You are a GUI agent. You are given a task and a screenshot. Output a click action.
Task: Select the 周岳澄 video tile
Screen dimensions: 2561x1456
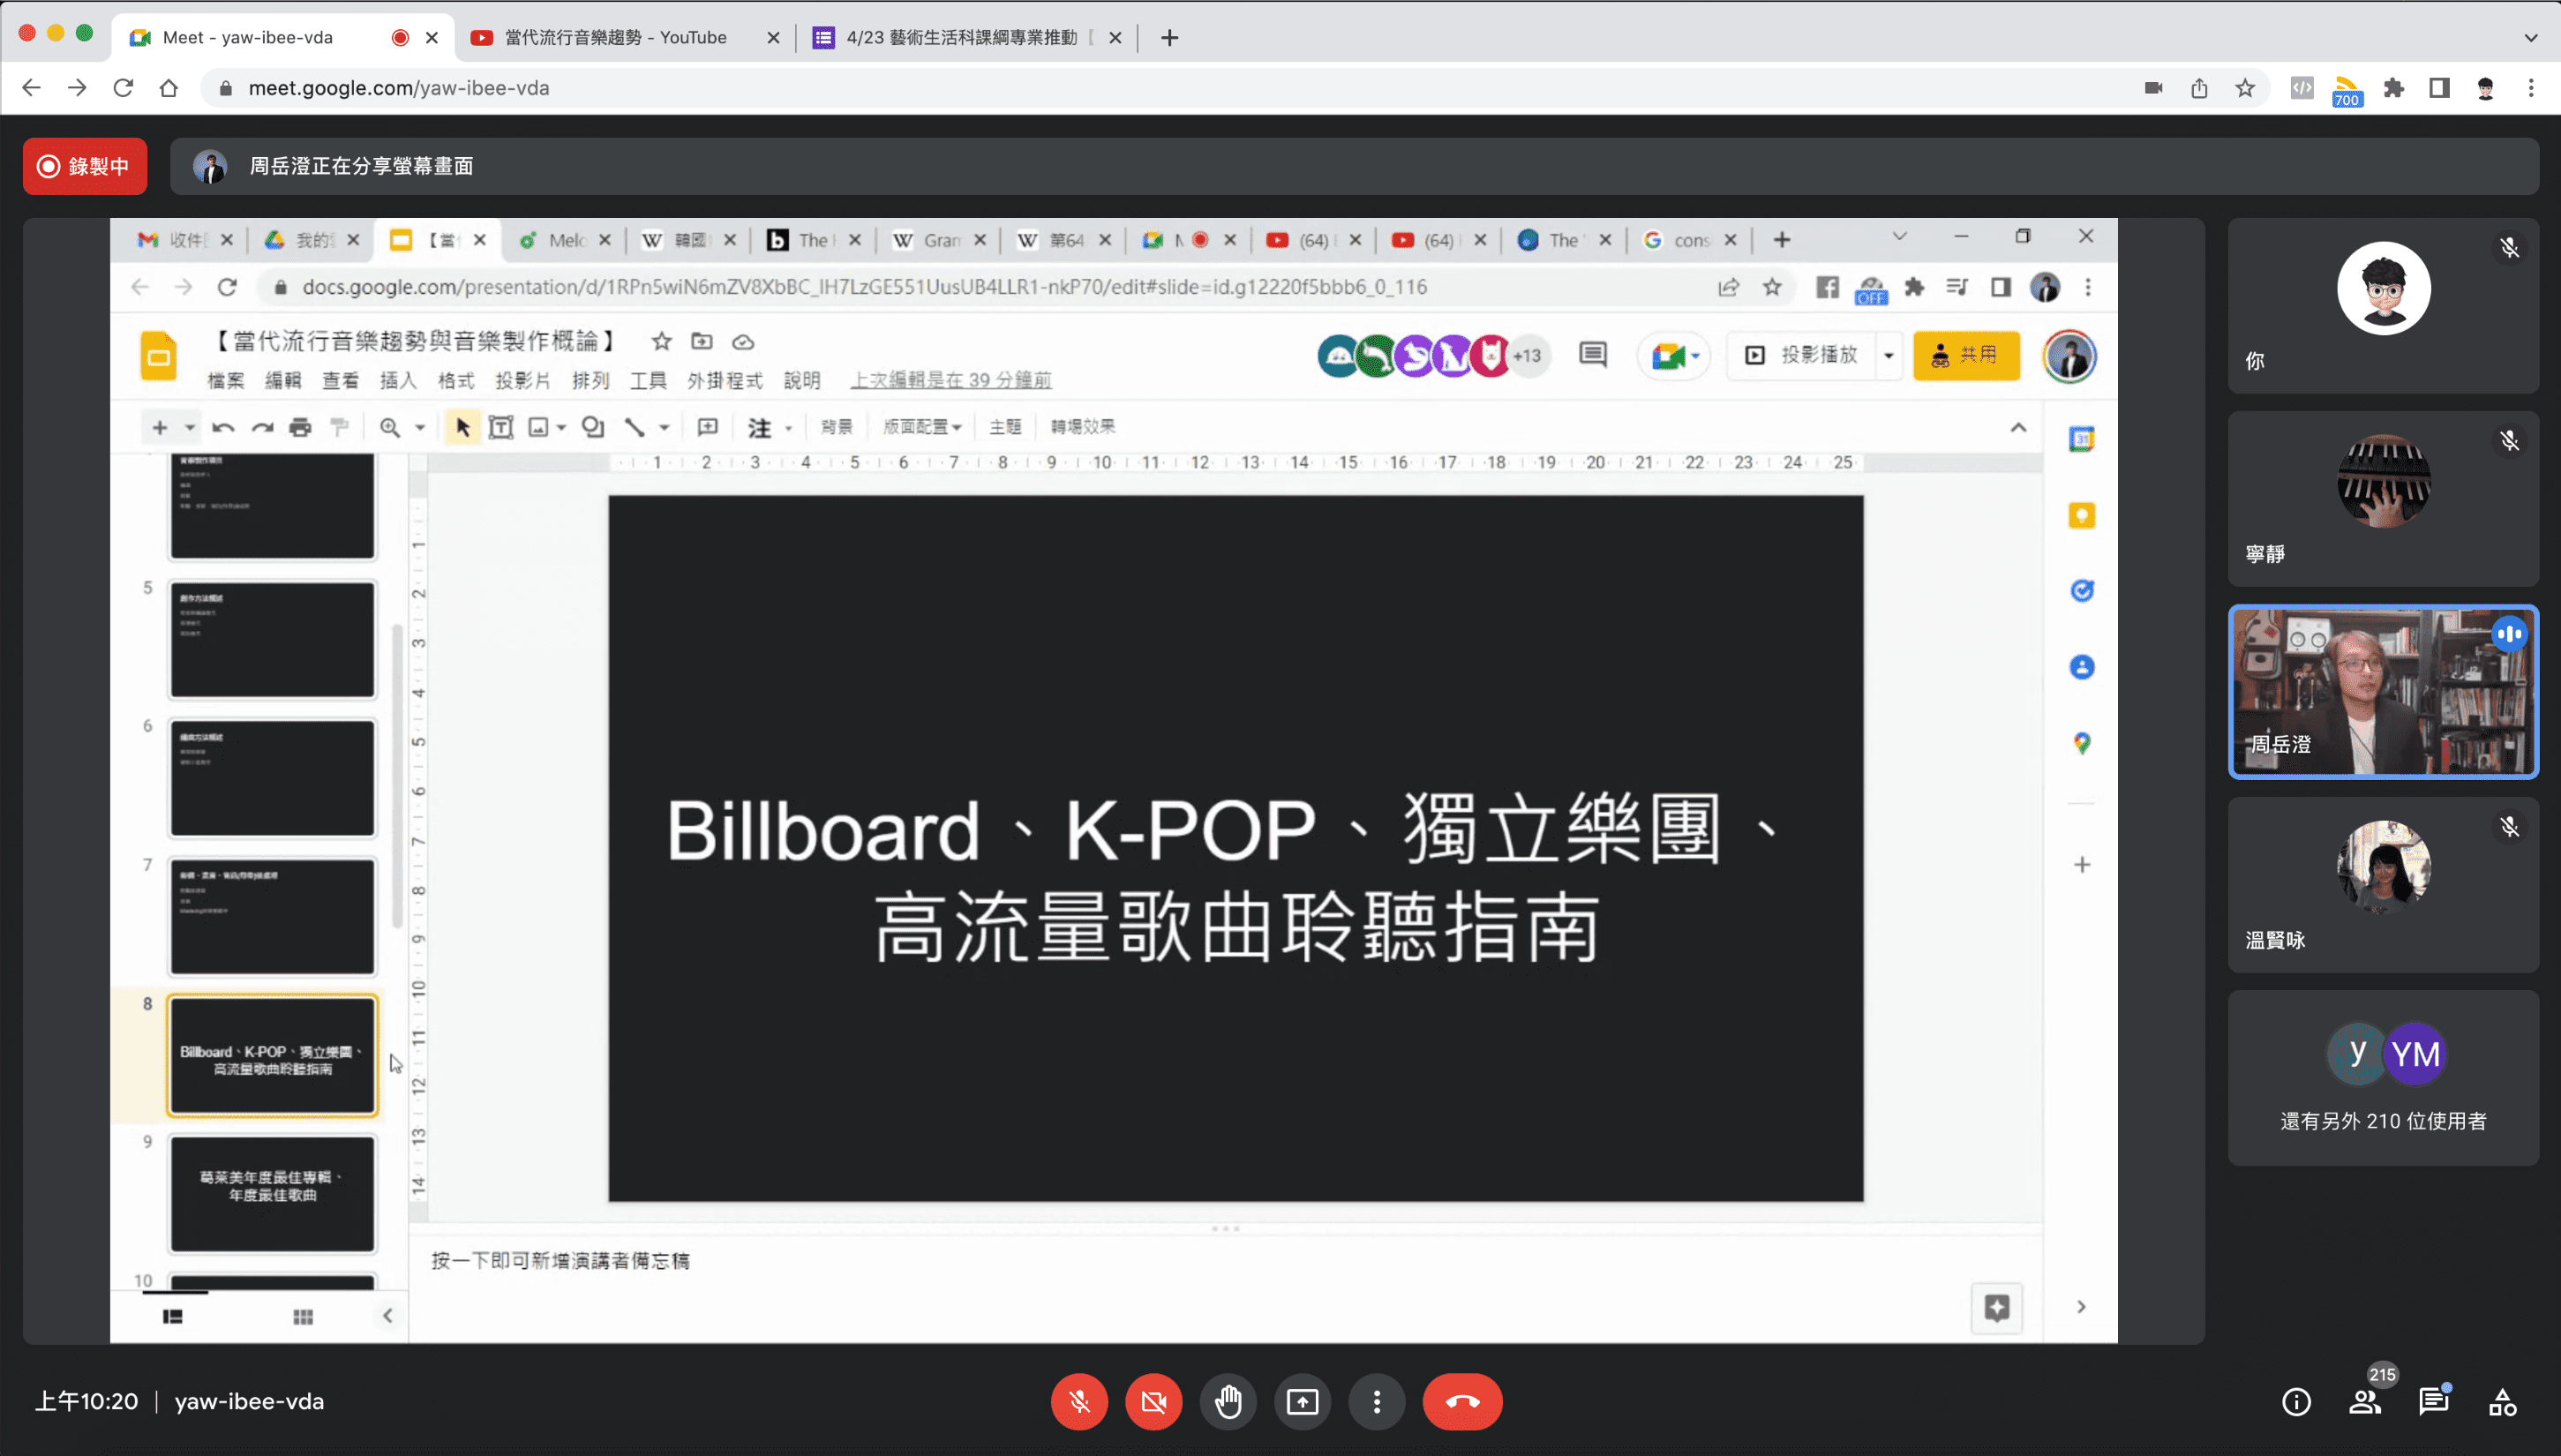(2383, 691)
